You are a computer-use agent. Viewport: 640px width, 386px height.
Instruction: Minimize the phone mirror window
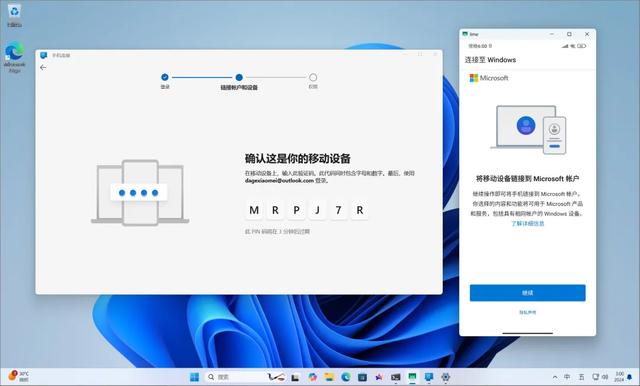click(552, 34)
